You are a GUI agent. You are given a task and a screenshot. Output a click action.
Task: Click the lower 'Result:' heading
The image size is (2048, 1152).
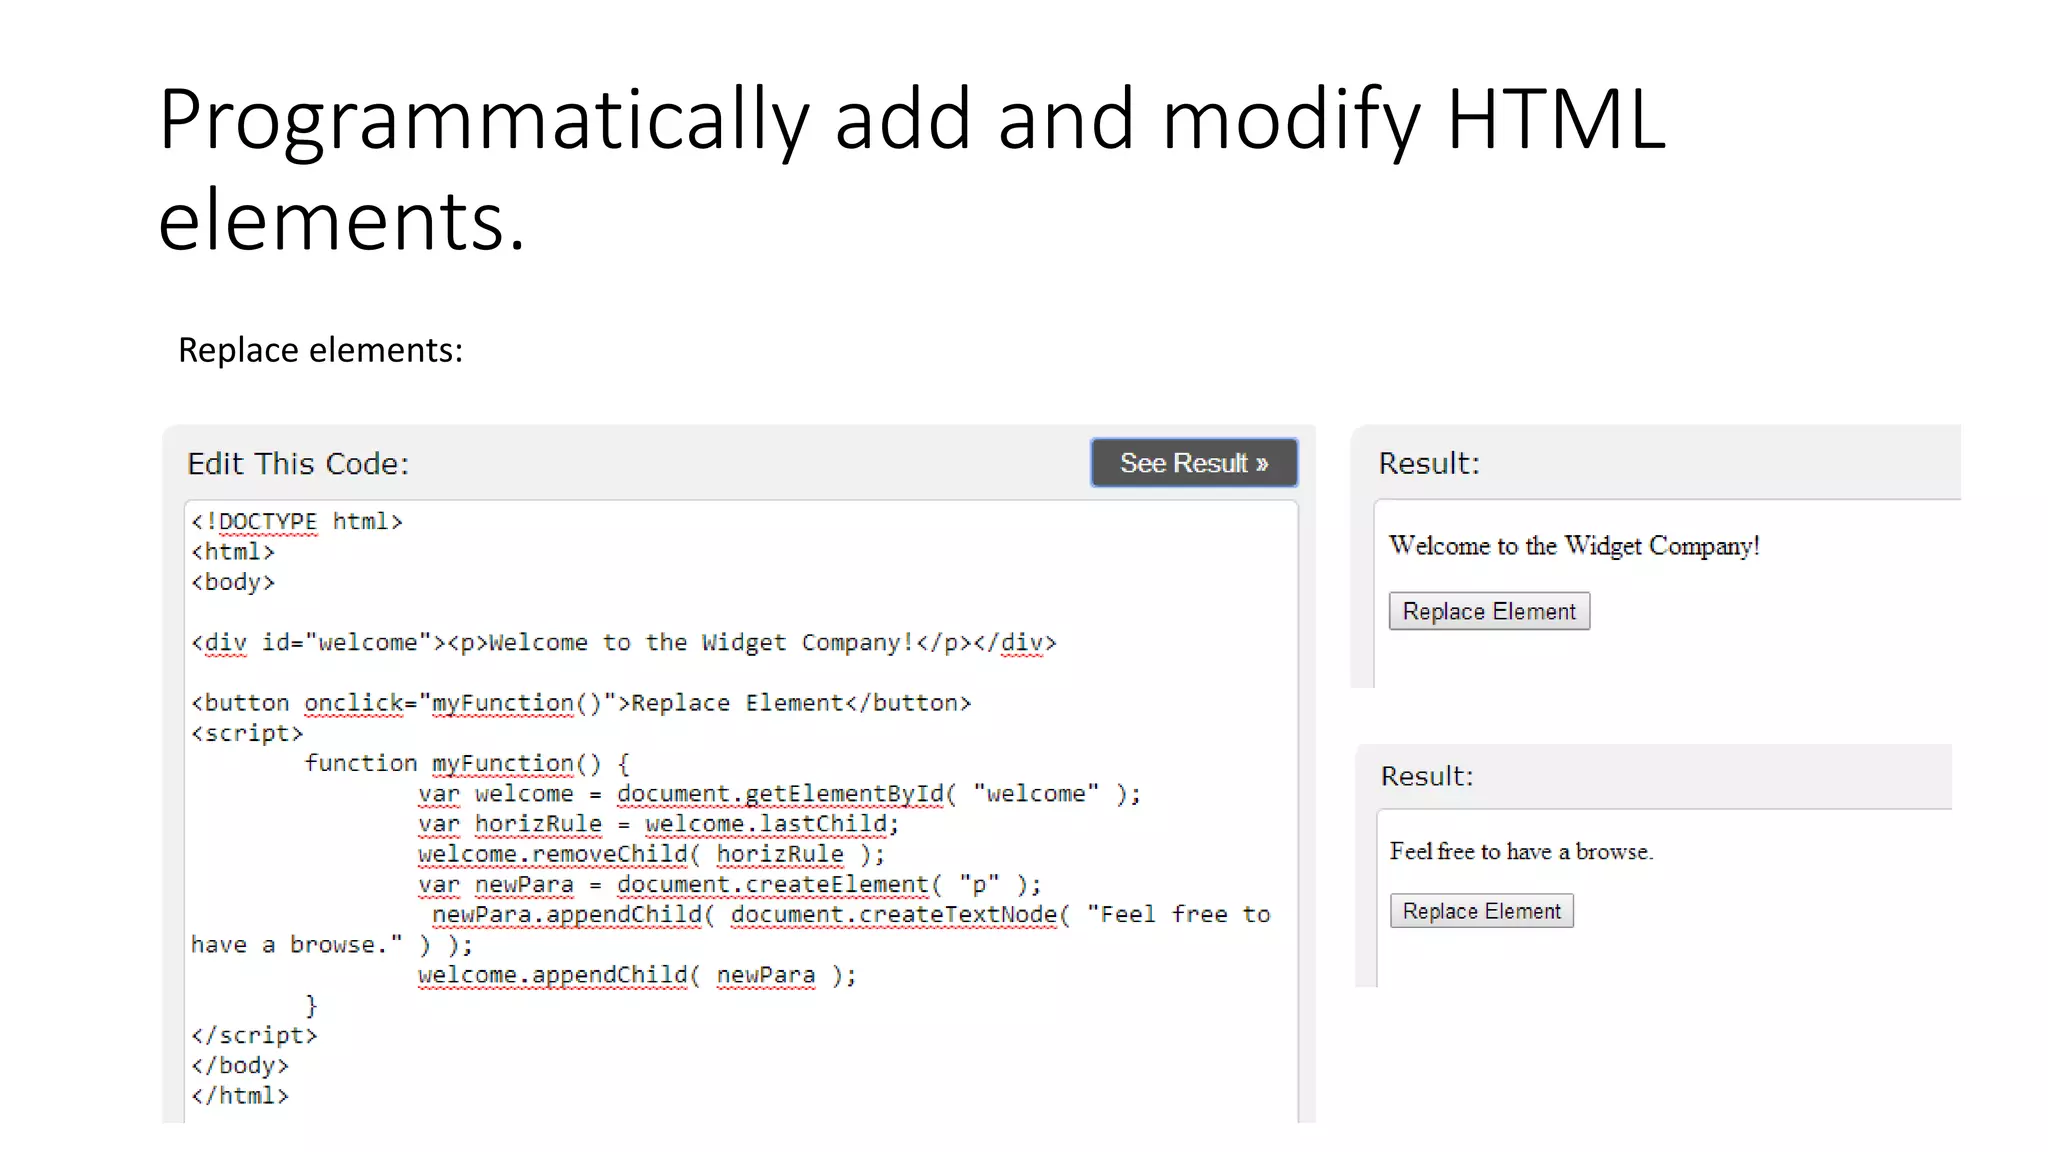pyautogui.click(x=1427, y=776)
